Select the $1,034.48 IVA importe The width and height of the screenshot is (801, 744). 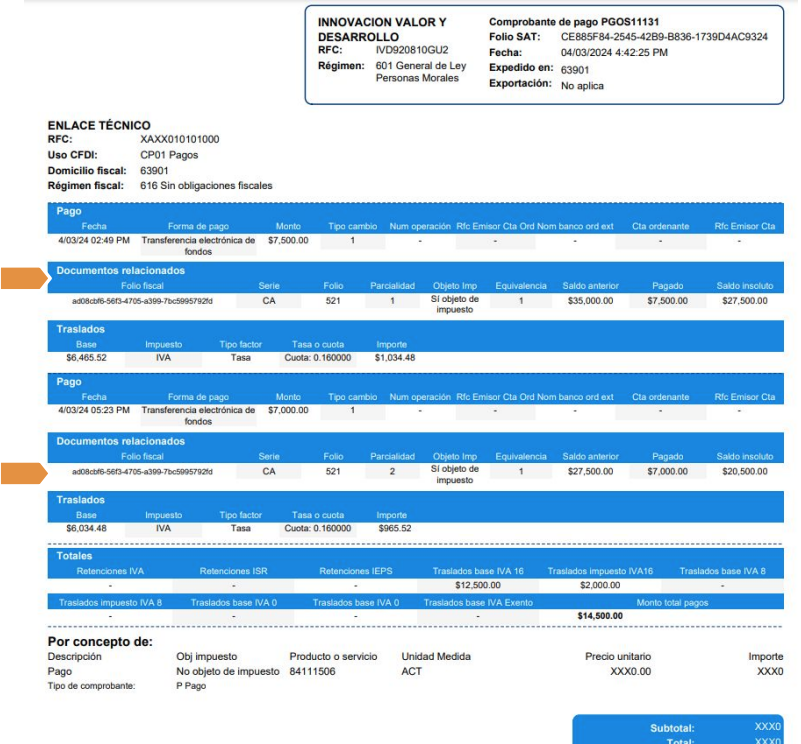(x=395, y=357)
